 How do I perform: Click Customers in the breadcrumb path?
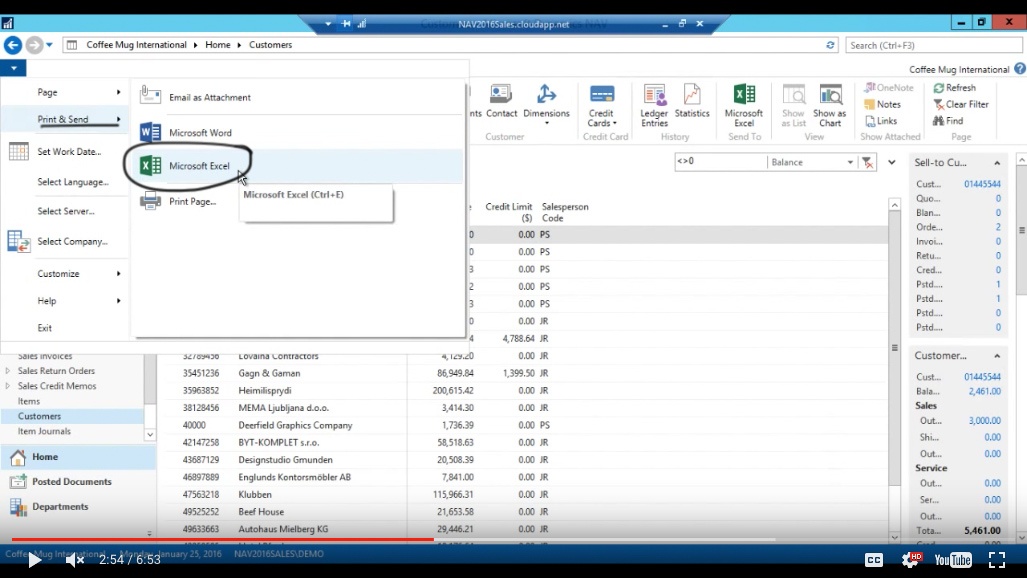[271, 45]
